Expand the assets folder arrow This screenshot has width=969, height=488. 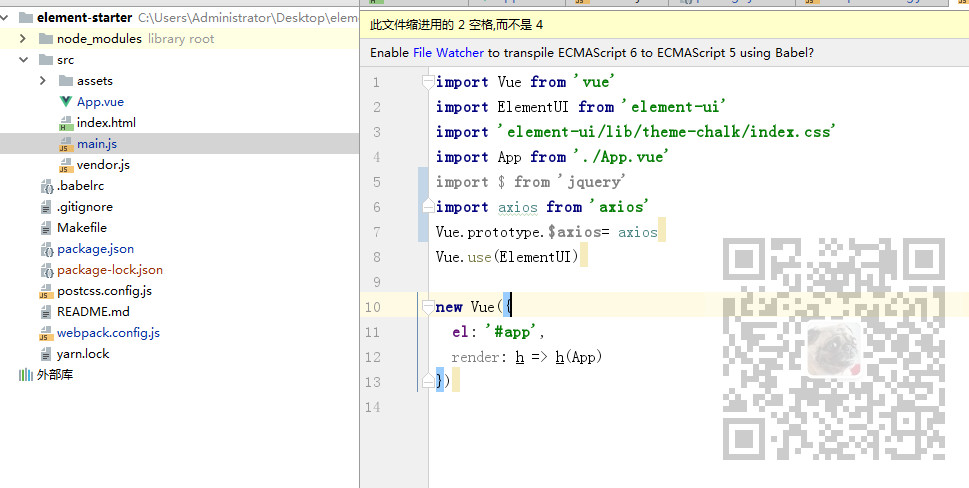(x=43, y=81)
